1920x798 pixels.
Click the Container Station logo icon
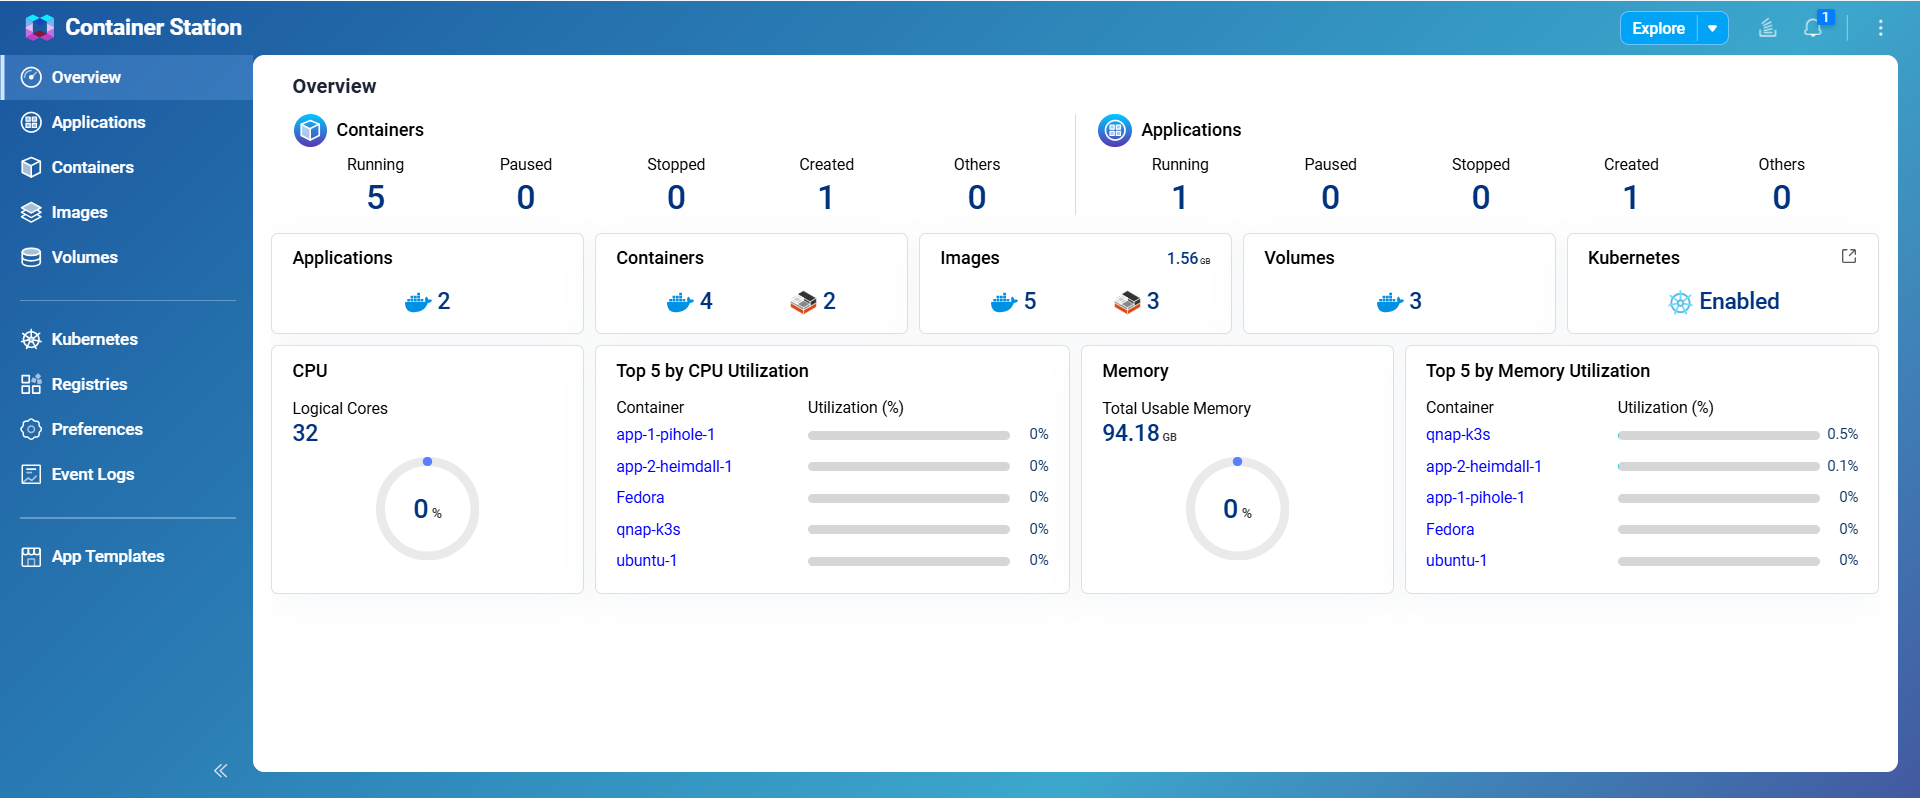39,27
